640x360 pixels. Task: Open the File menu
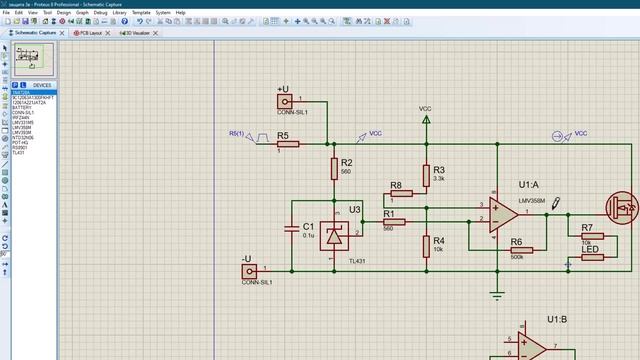coord(6,13)
